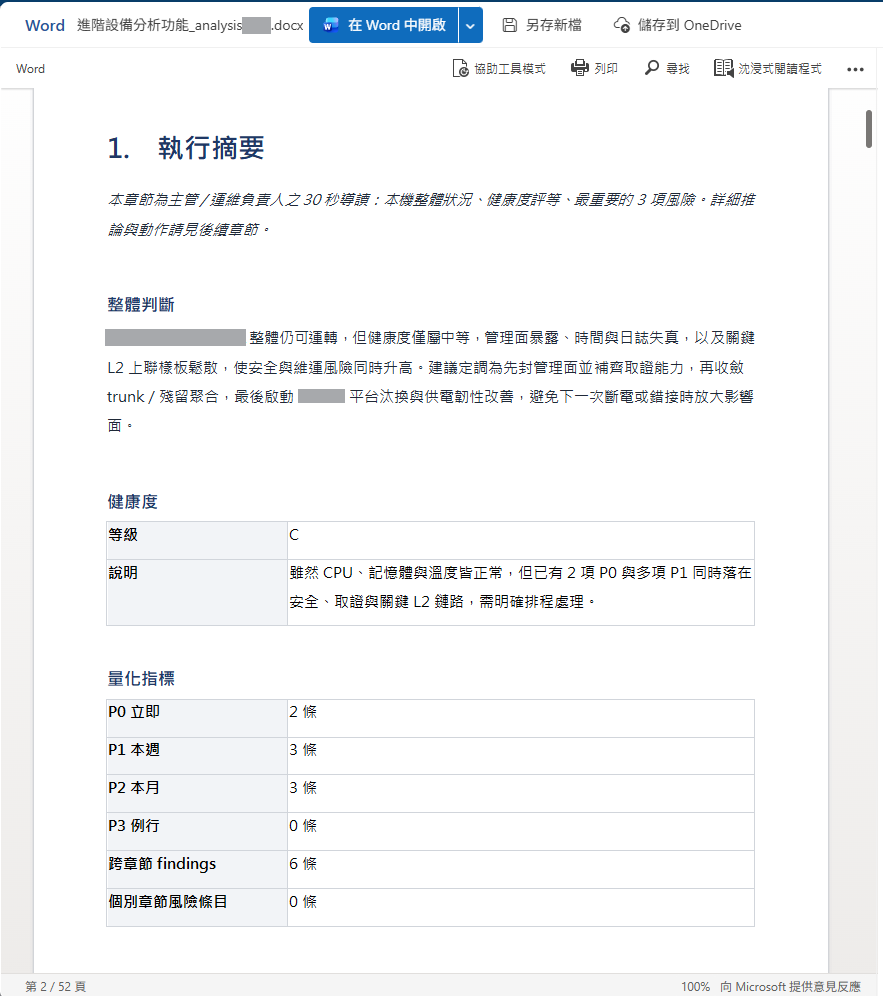Viewport: 883px width, 996px height.
Task: Click the document file name title
Action: click(190, 25)
